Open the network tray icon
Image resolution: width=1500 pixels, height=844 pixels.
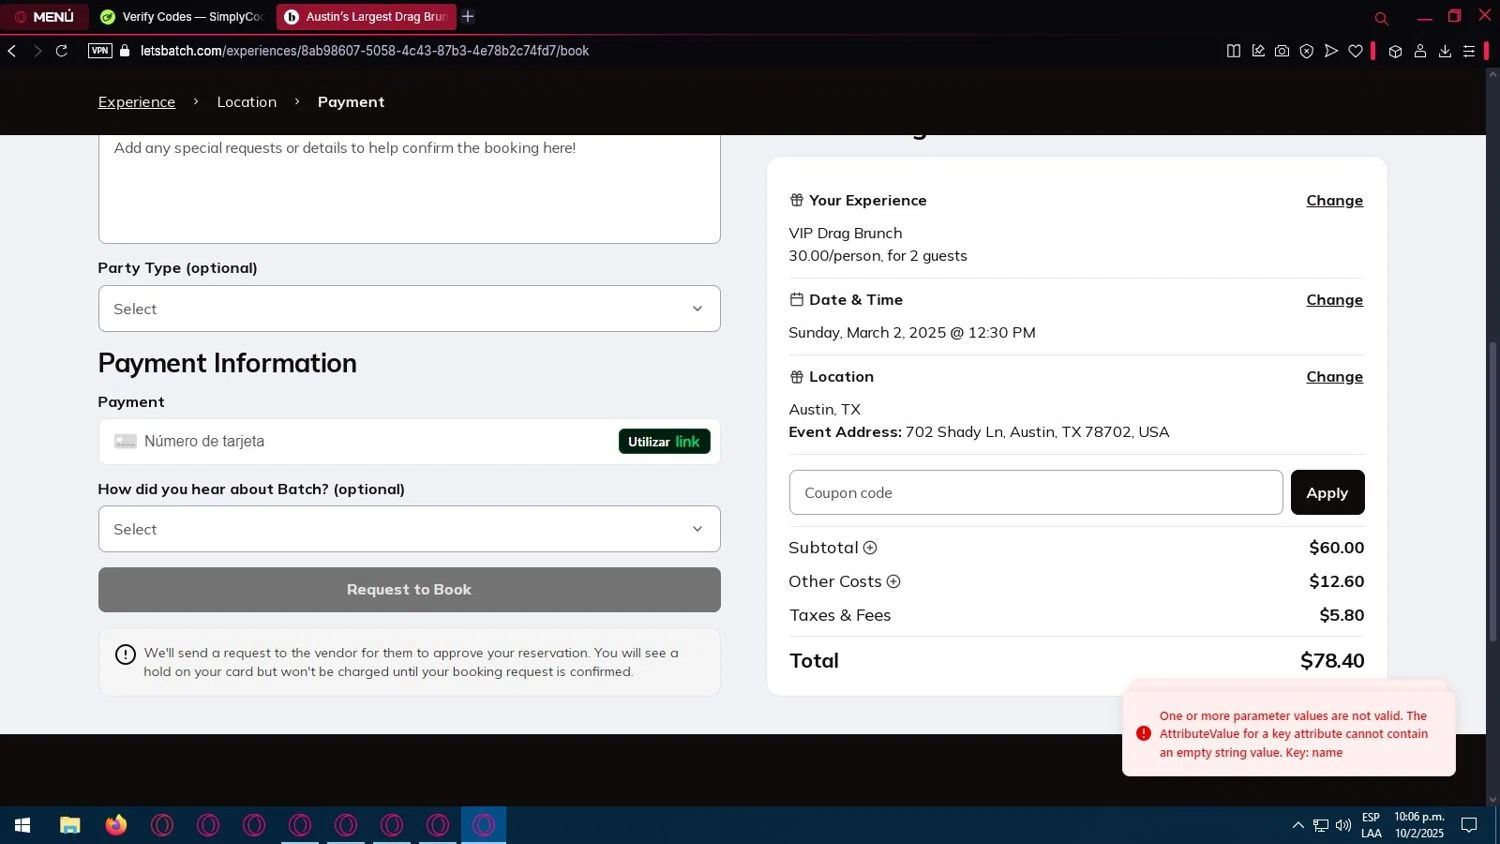point(1321,826)
